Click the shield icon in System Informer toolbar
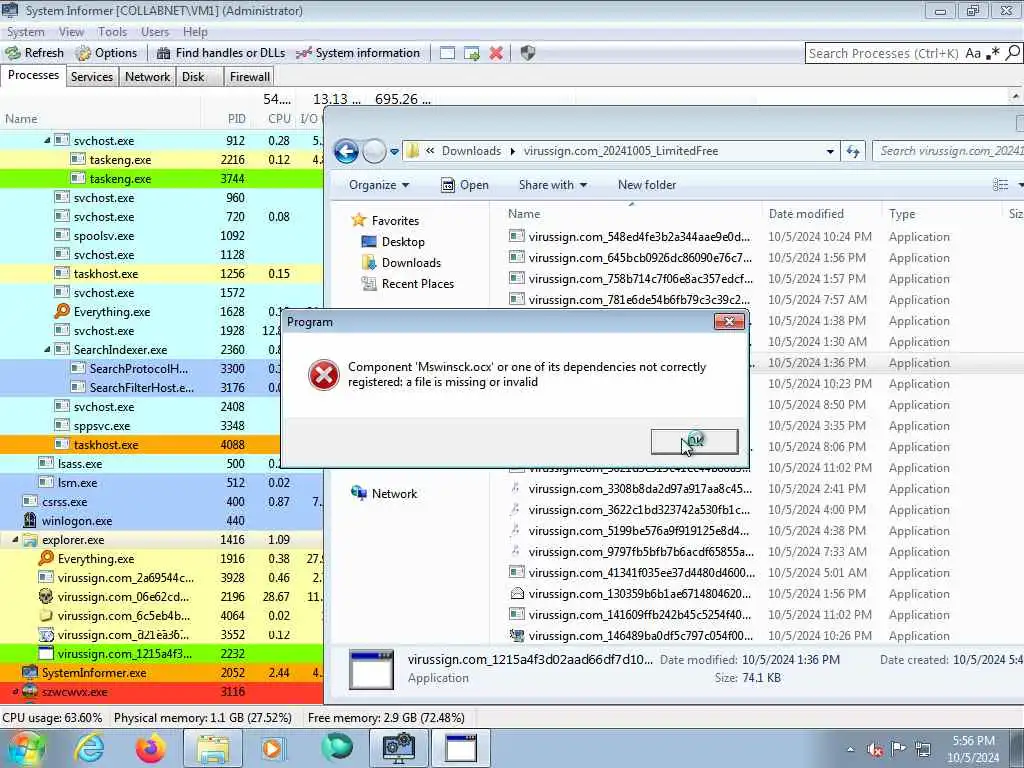1024x768 pixels. click(528, 53)
